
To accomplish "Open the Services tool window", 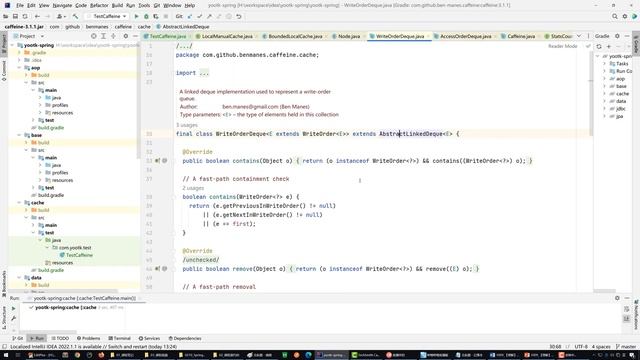I will click(149, 338).
